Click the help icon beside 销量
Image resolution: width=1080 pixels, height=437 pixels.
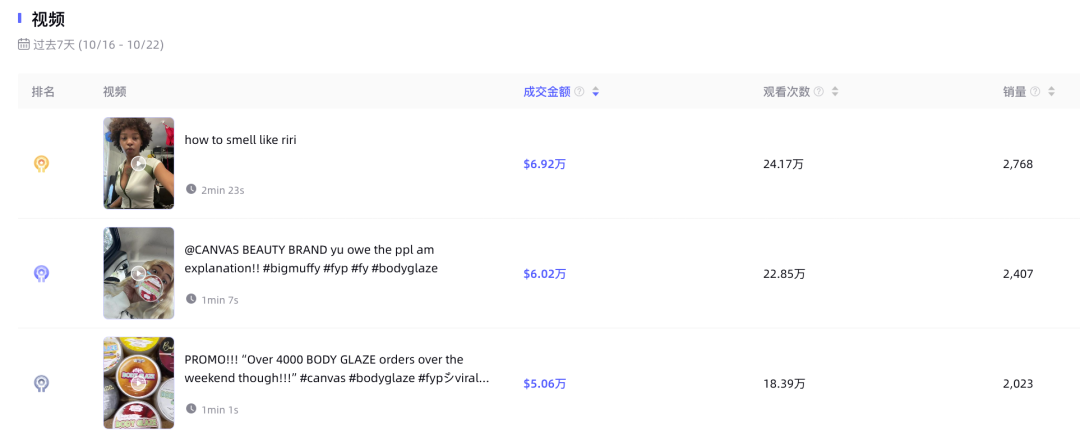point(1035,92)
